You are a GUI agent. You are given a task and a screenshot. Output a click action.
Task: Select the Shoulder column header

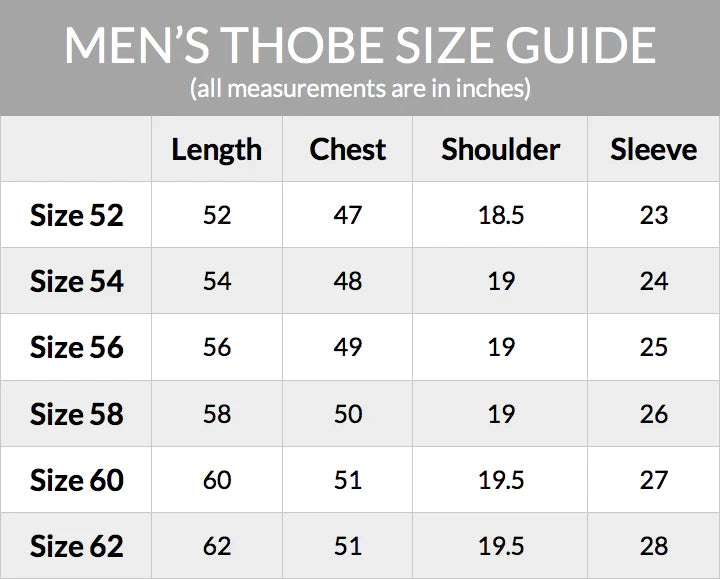pos(501,150)
